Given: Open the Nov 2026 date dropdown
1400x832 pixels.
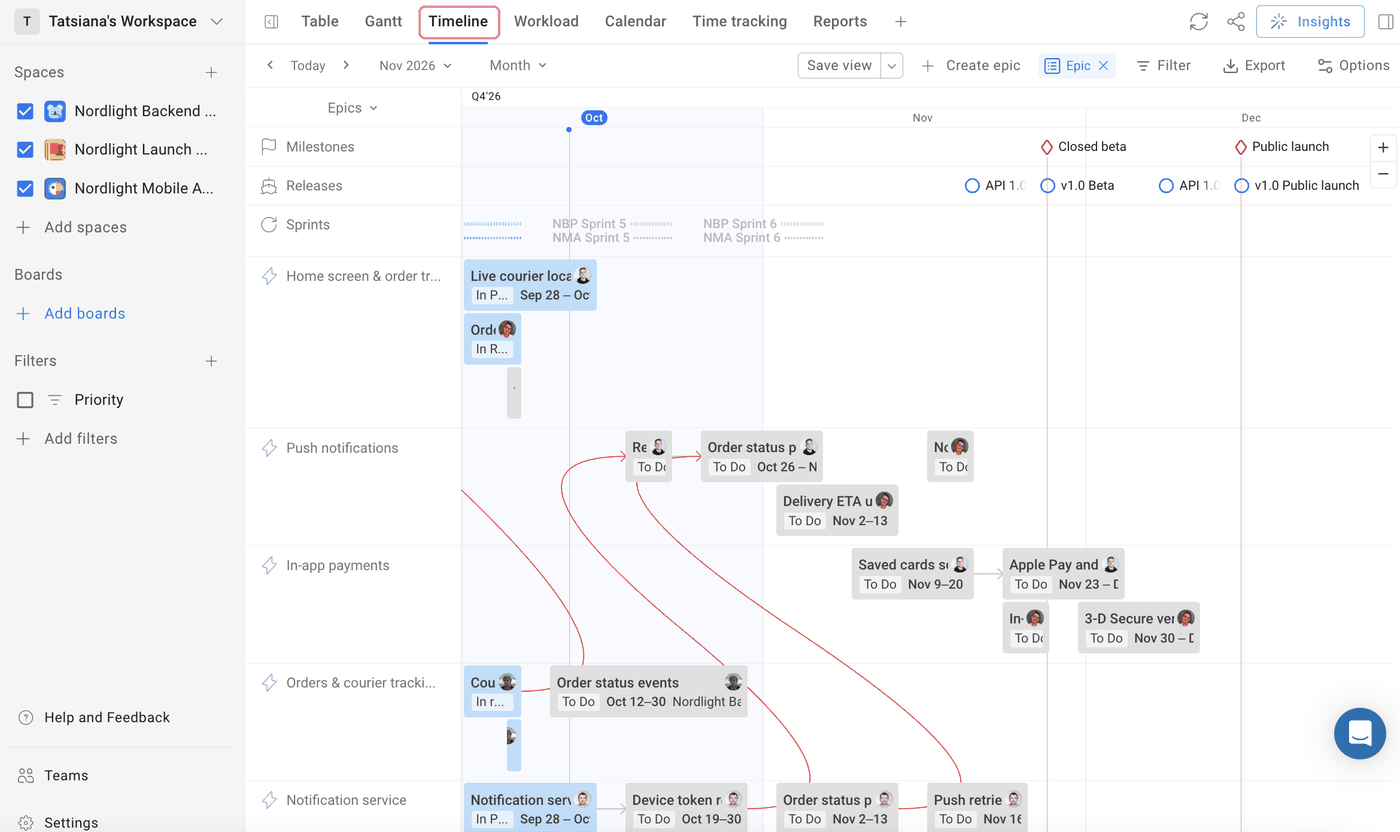Looking at the screenshot, I should 415,65.
